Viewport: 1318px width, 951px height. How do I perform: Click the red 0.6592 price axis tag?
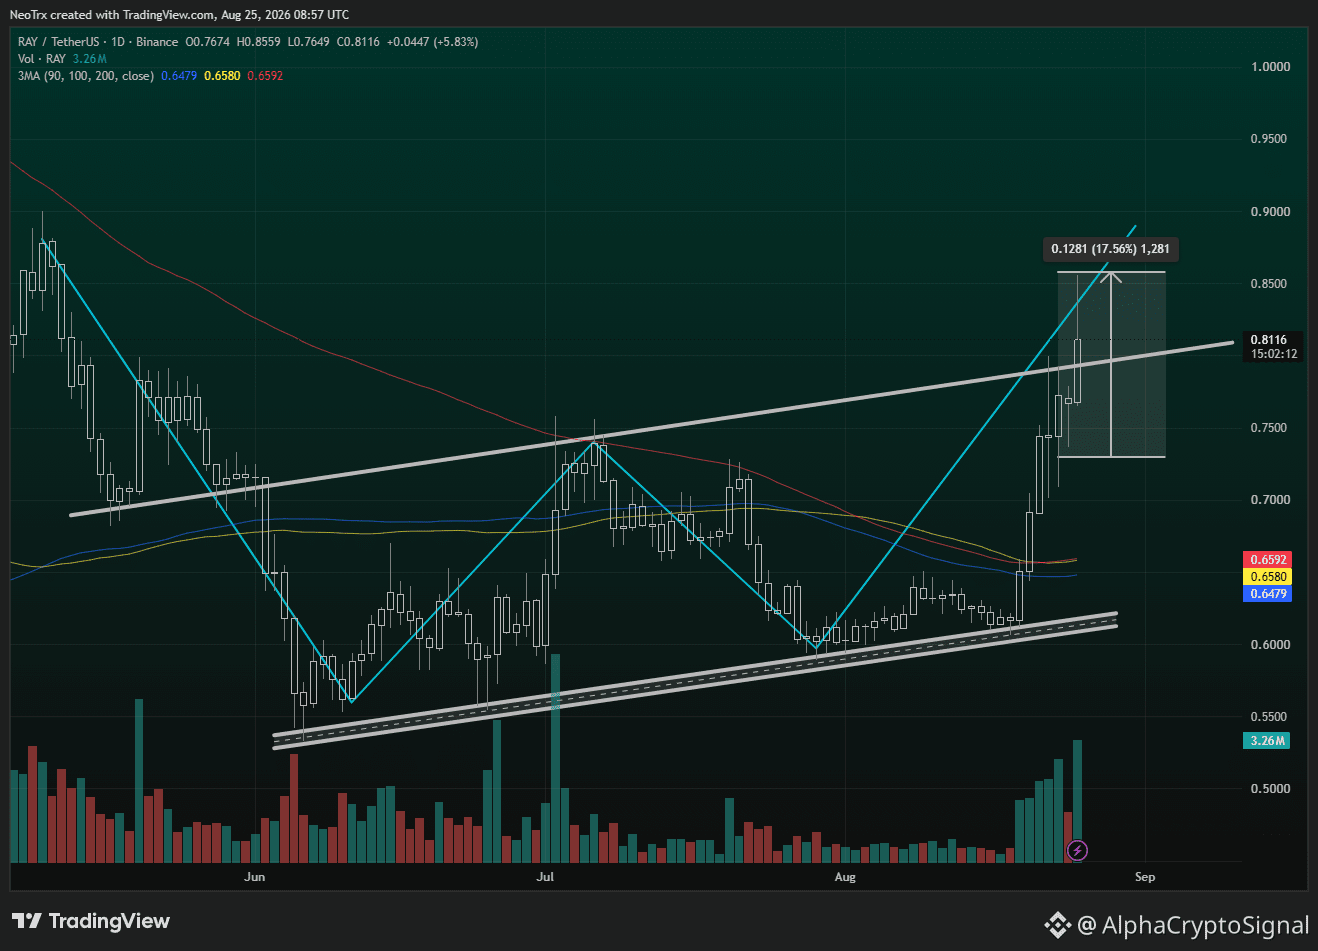click(1266, 560)
